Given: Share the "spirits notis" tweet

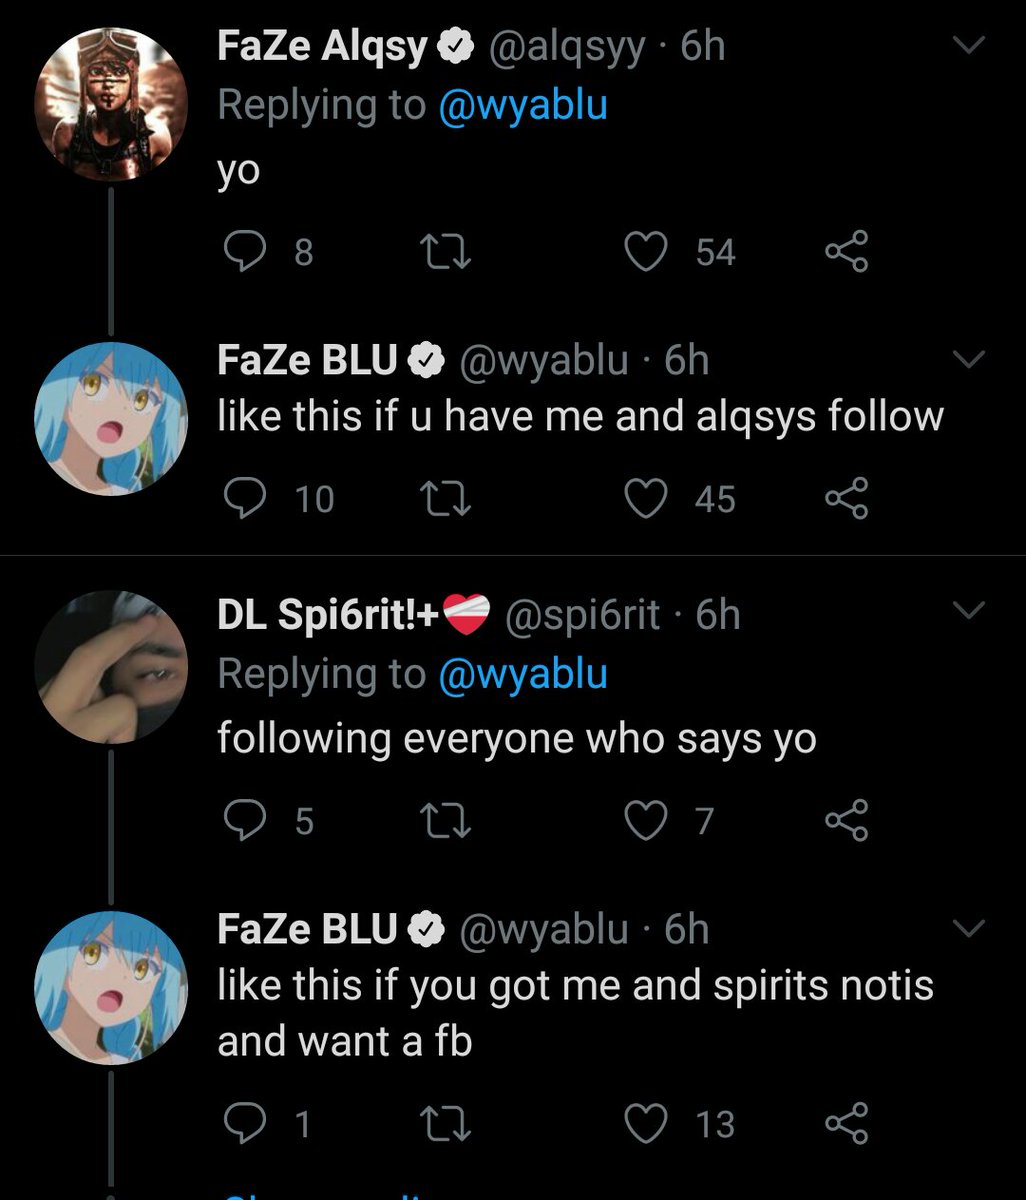Looking at the screenshot, I should (847, 1124).
